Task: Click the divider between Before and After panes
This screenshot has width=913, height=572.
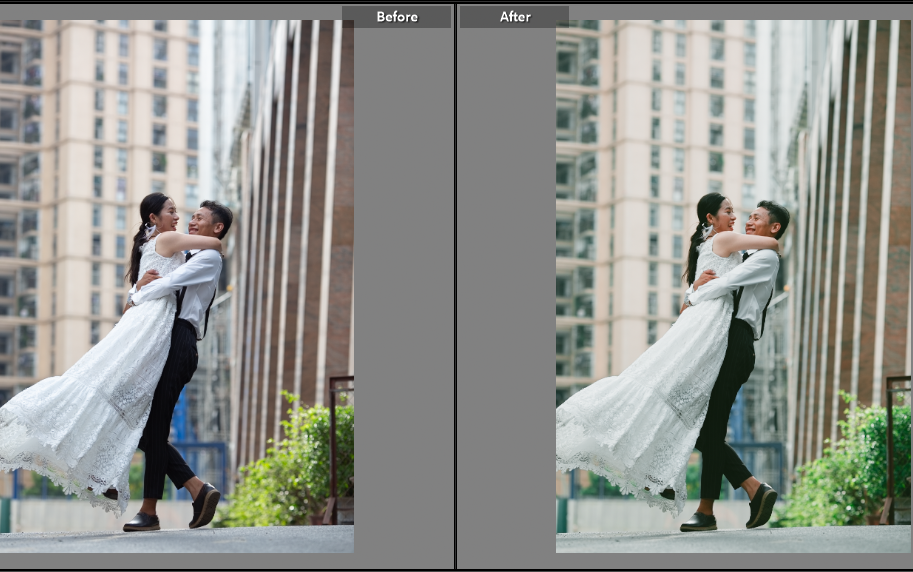Action: click(x=456, y=290)
